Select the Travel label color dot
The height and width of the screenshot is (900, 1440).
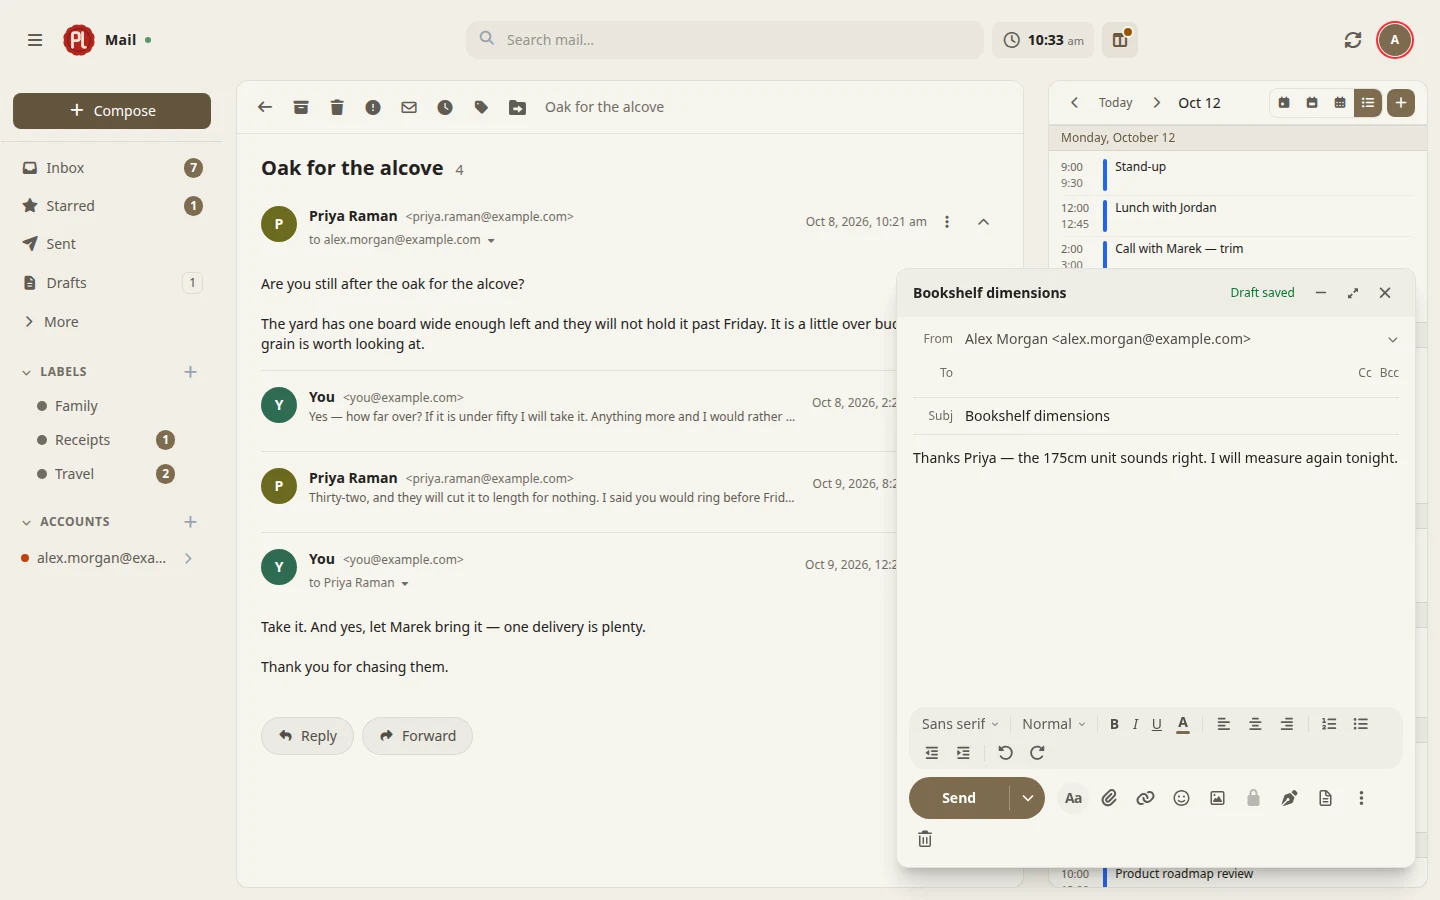point(42,474)
